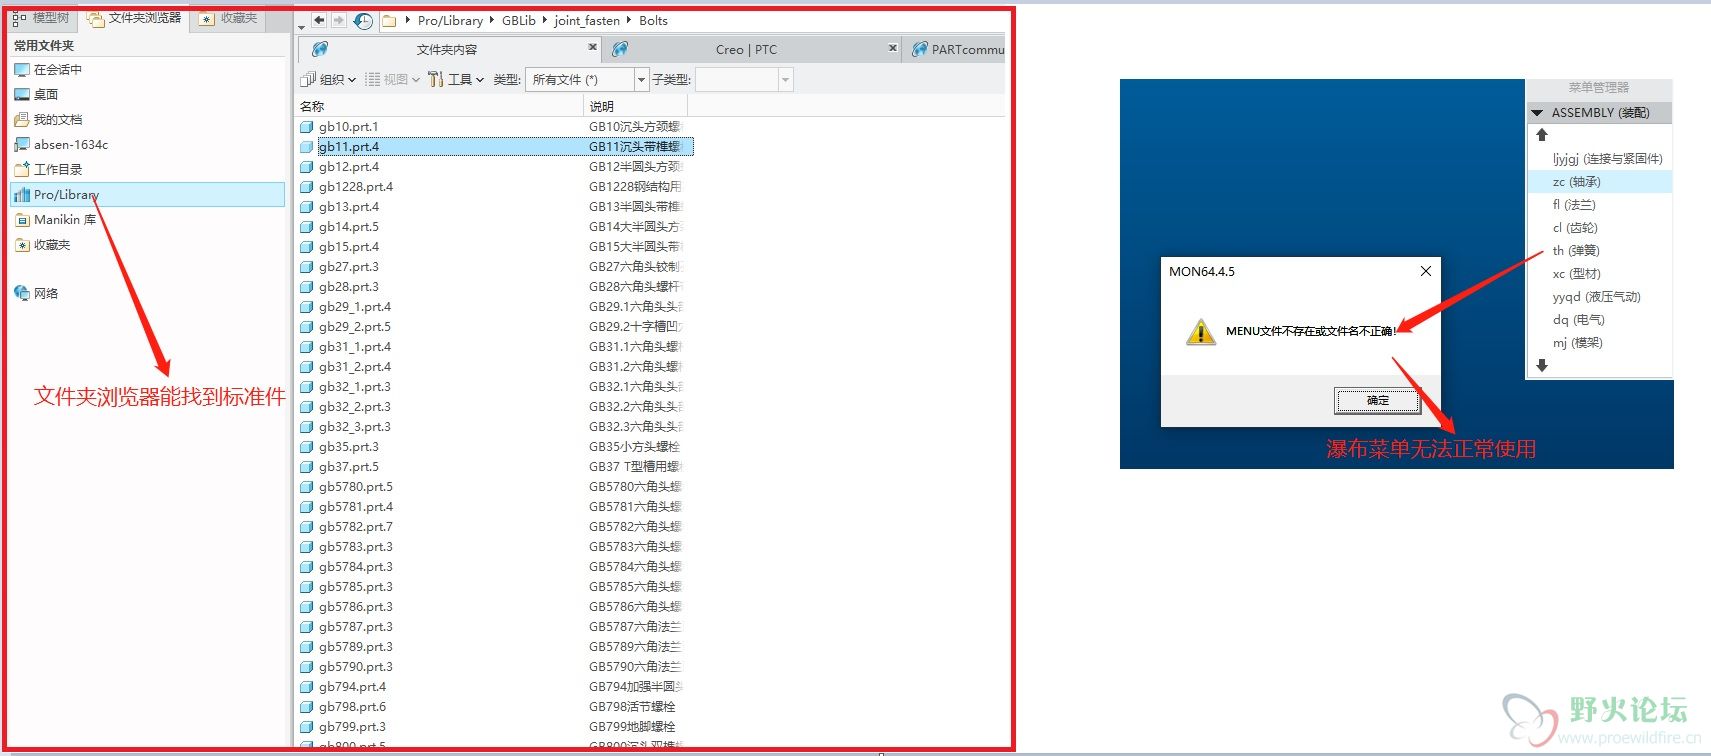Screen dimensions: 1711x756
Task: Open the Creo | PTC browser tab
Action: pos(746,49)
